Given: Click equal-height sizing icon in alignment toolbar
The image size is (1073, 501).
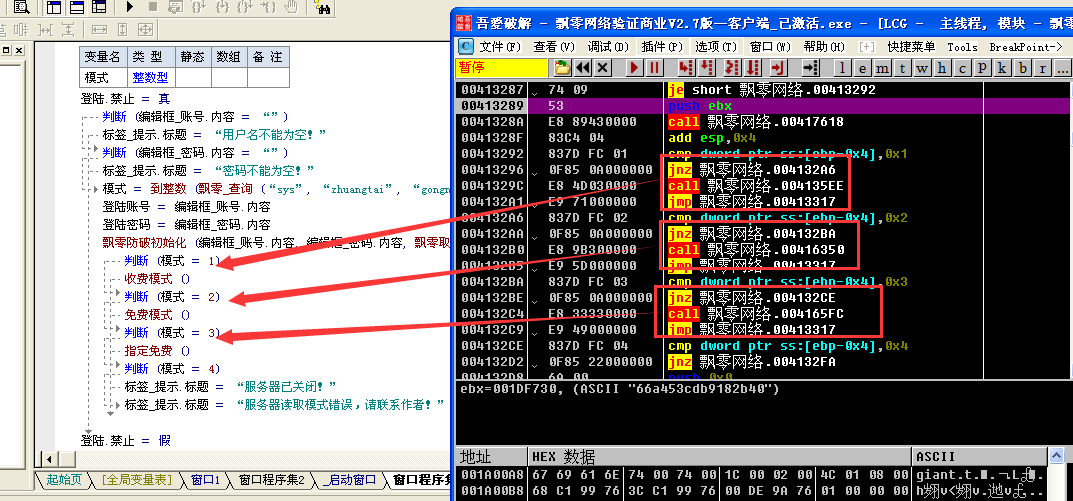Looking at the screenshot, I should pos(122,30).
